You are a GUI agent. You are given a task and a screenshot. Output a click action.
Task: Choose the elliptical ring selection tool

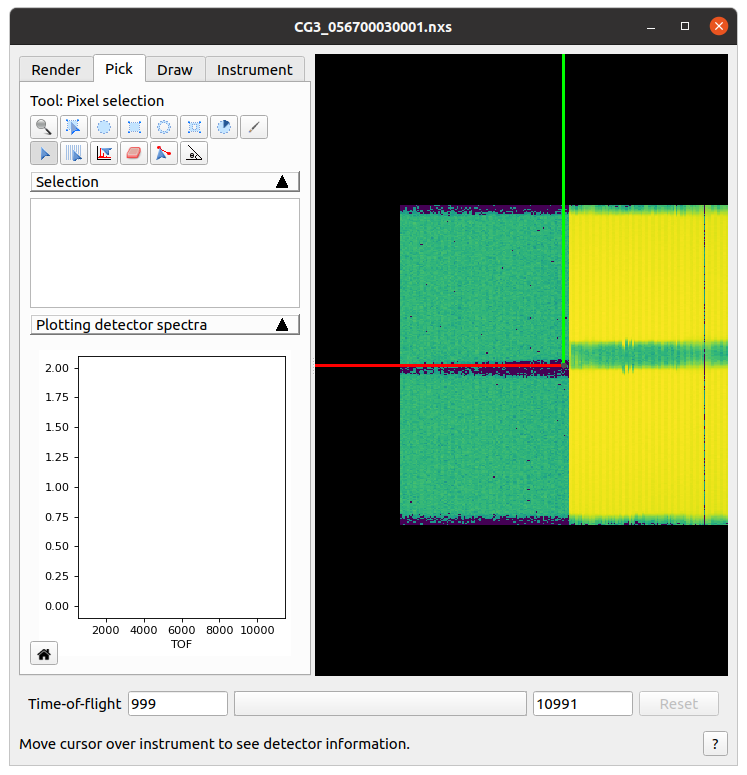point(164,127)
